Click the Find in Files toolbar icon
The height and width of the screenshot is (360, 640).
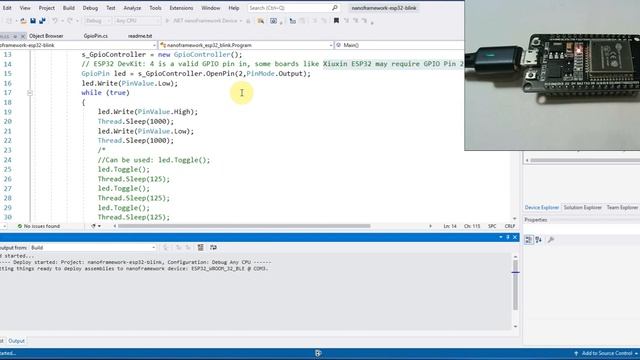(x=260, y=21)
